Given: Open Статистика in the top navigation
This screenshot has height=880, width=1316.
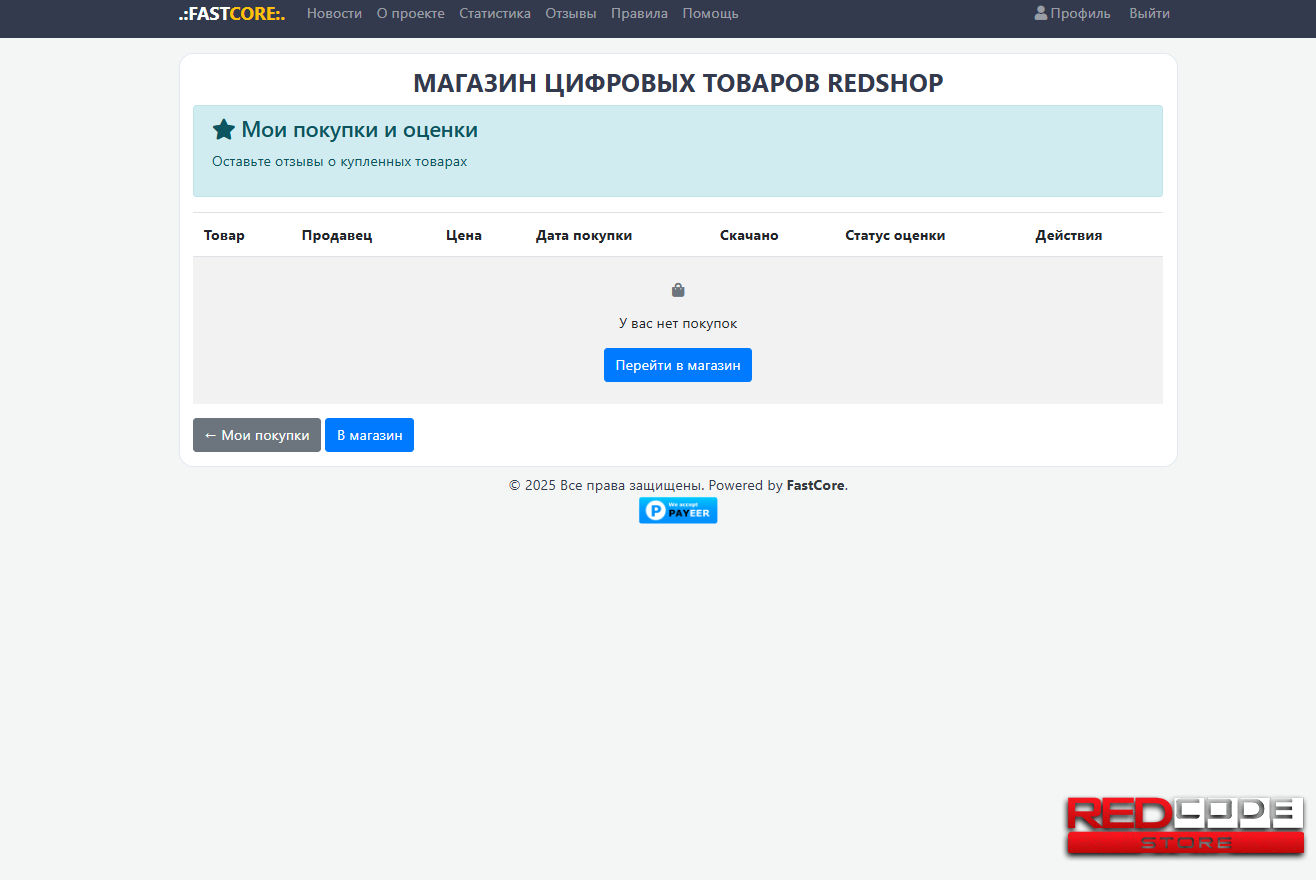Looking at the screenshot, I should pyautogui.click(x=495, y=14).
